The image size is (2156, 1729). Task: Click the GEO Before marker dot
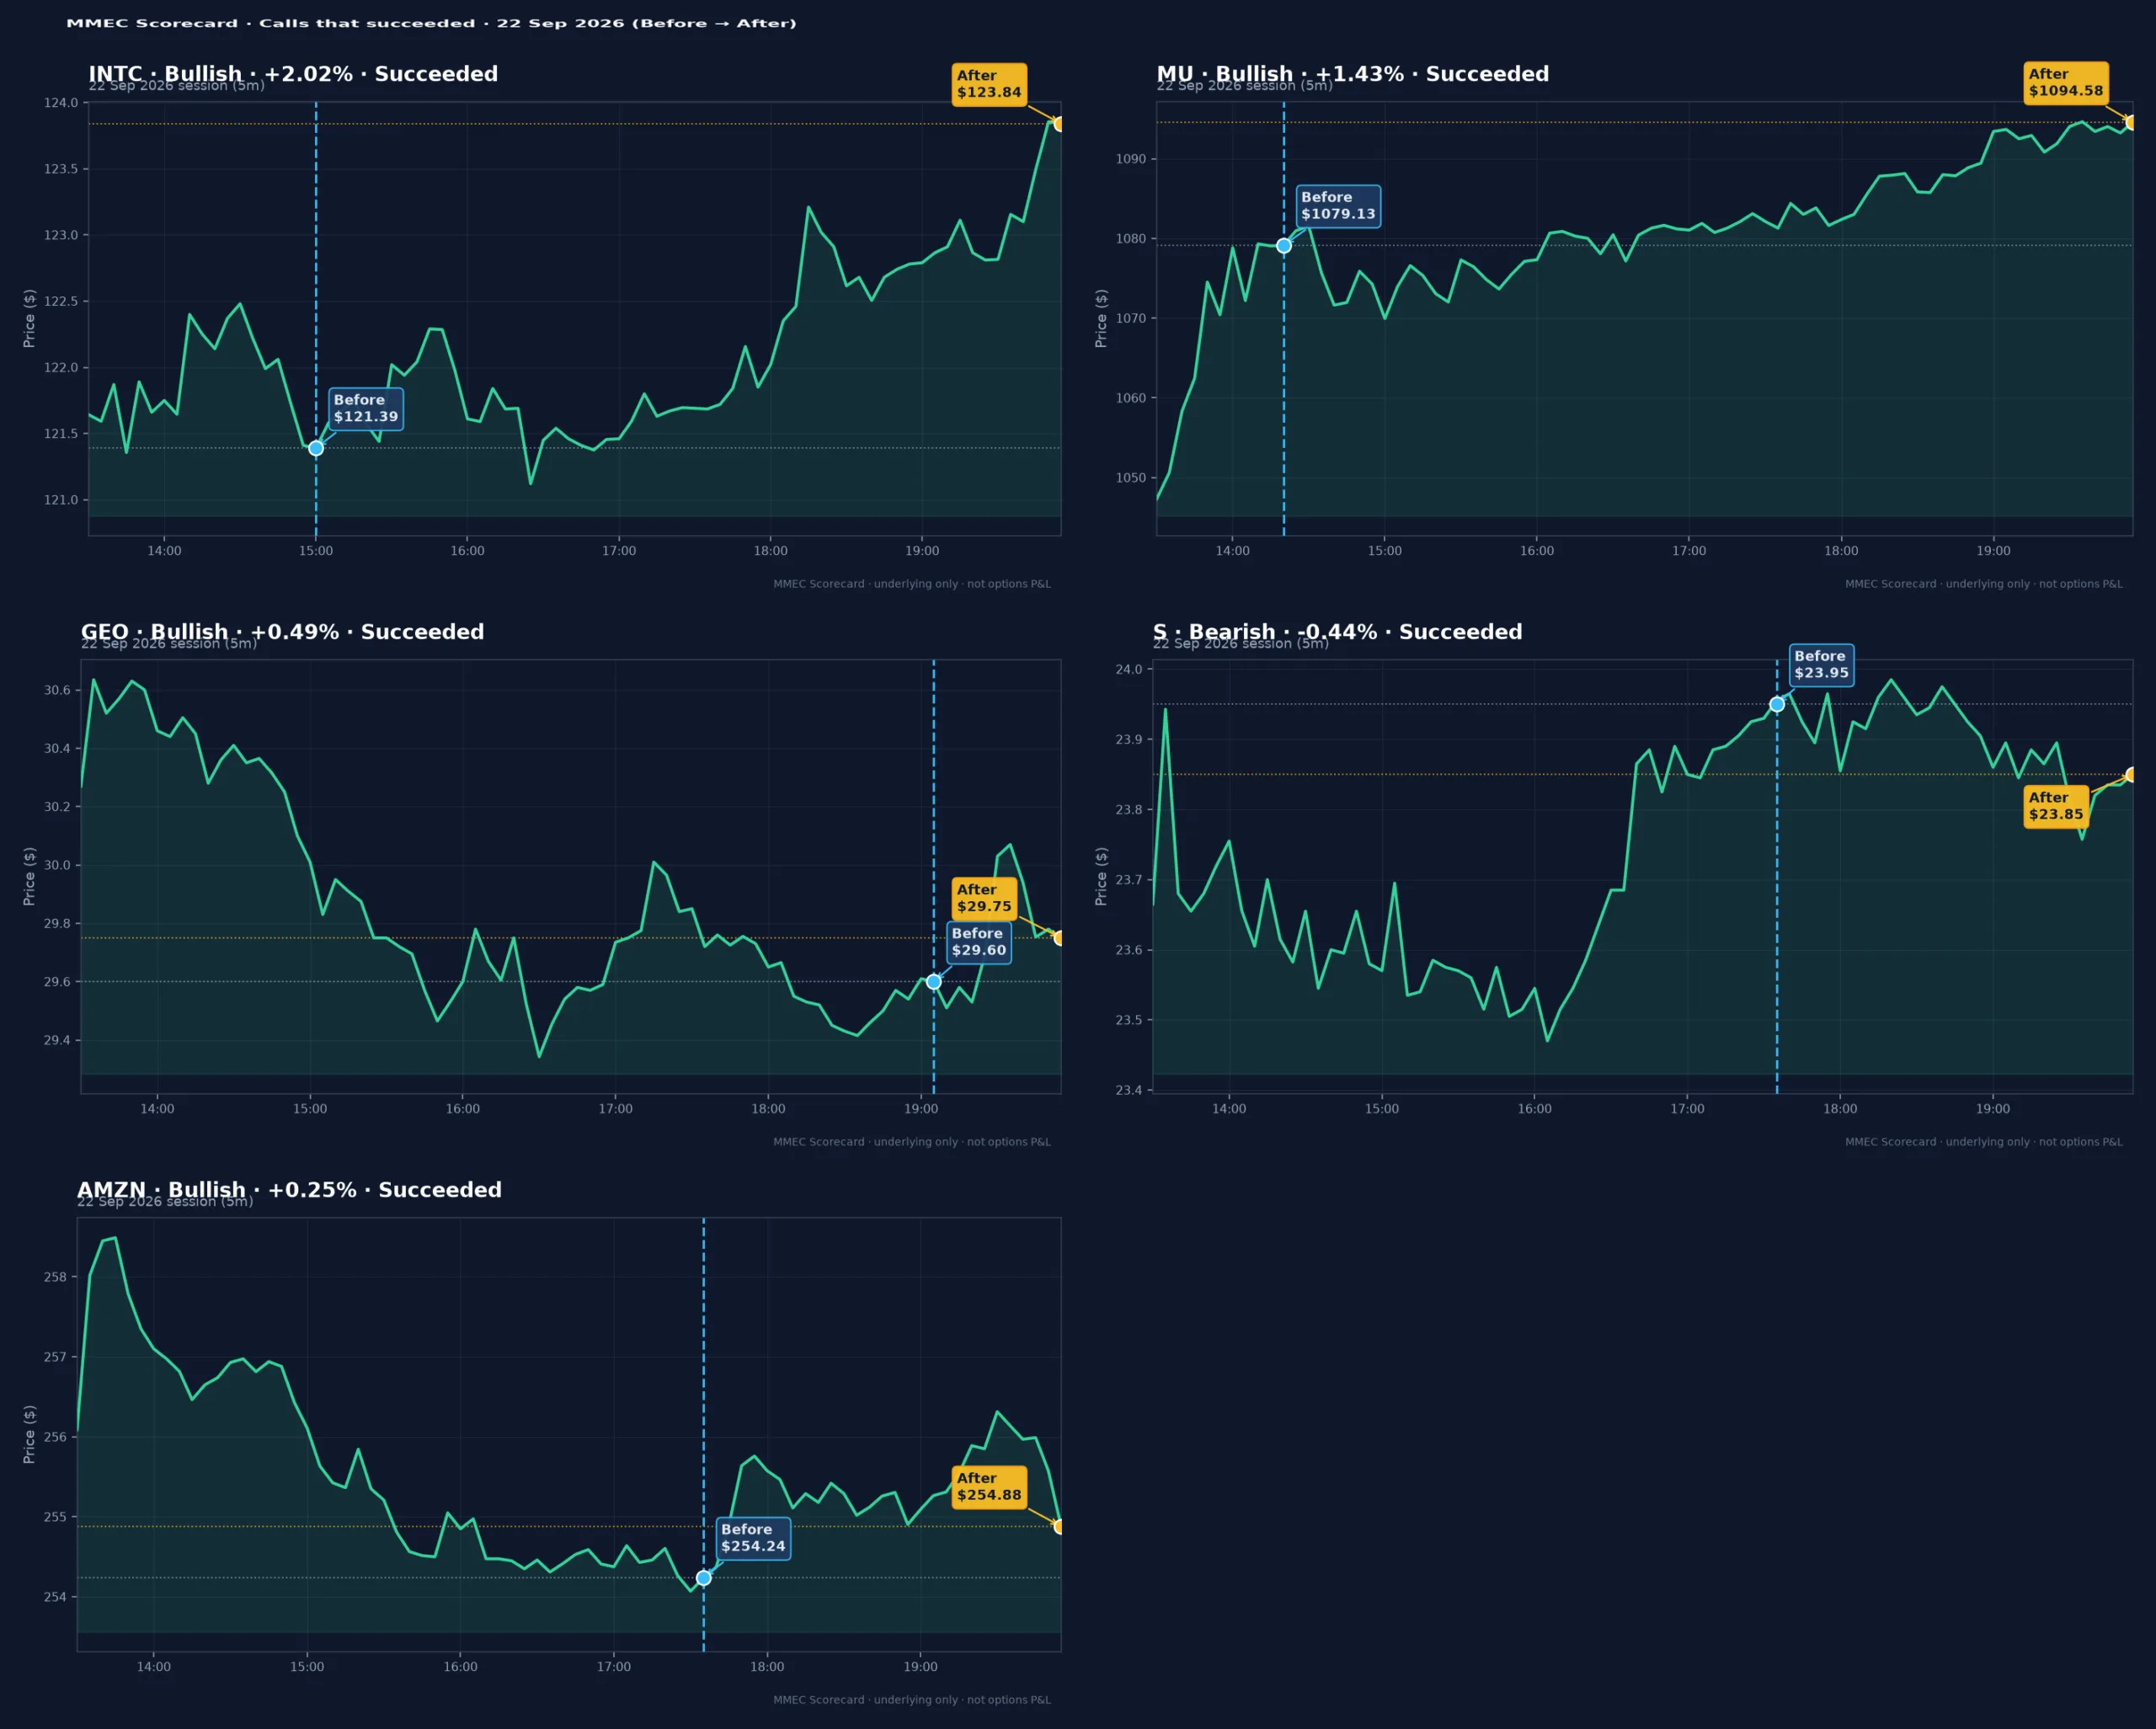(x=934, y=982)
